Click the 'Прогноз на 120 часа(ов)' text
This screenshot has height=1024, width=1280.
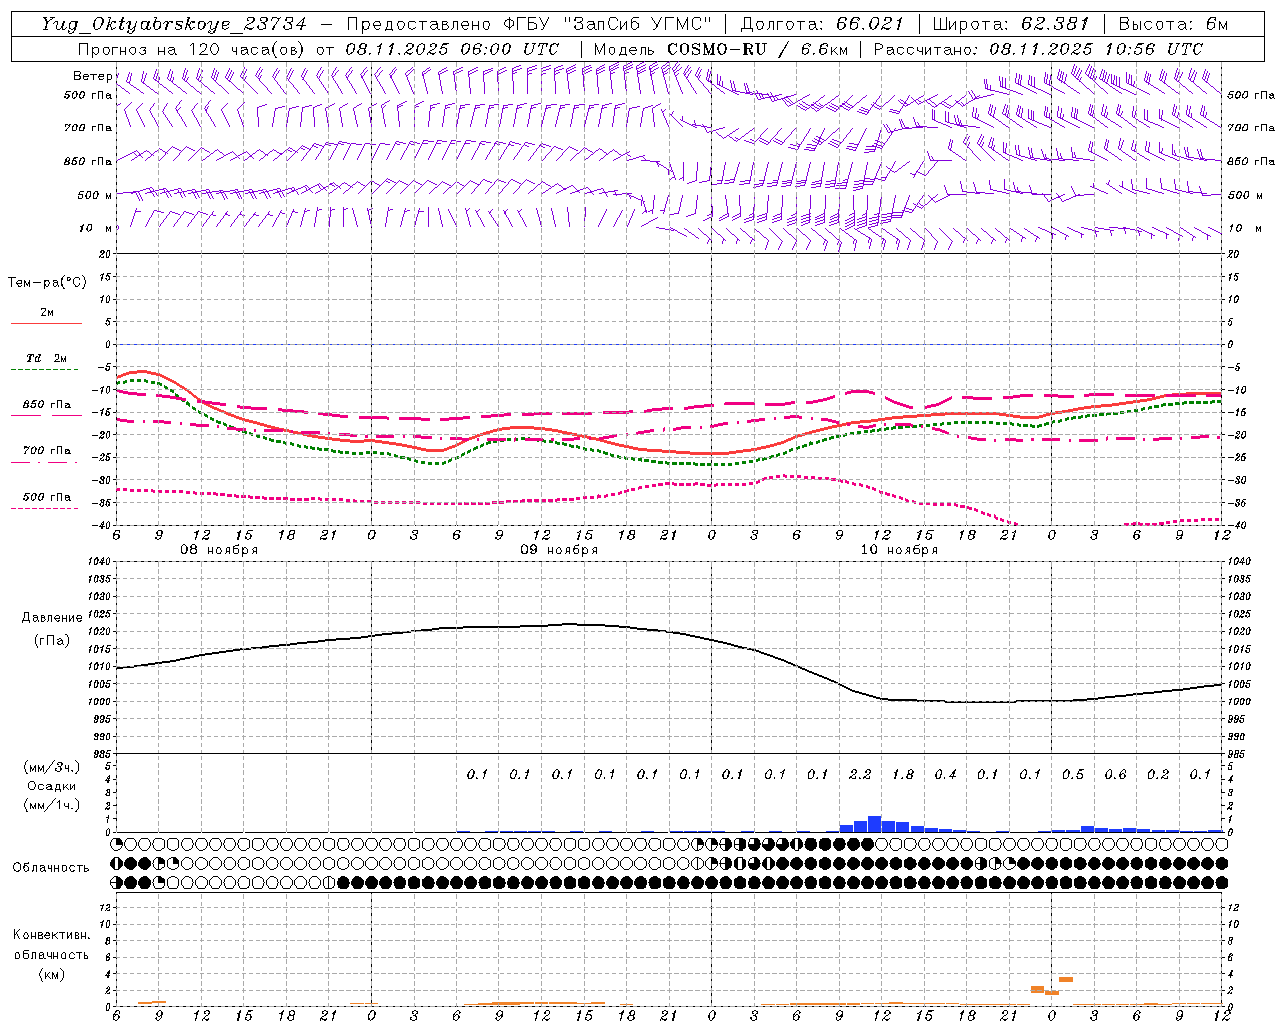point(192,49)
